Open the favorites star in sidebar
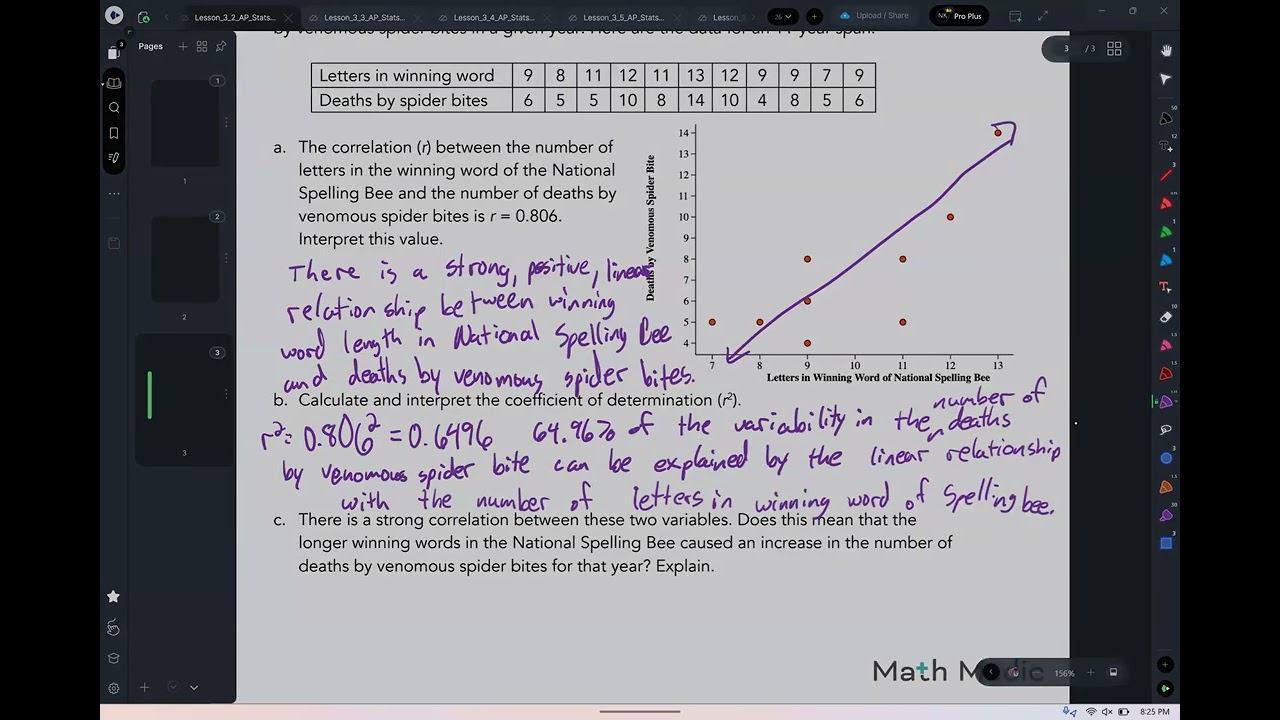 [x=113, y=597]
